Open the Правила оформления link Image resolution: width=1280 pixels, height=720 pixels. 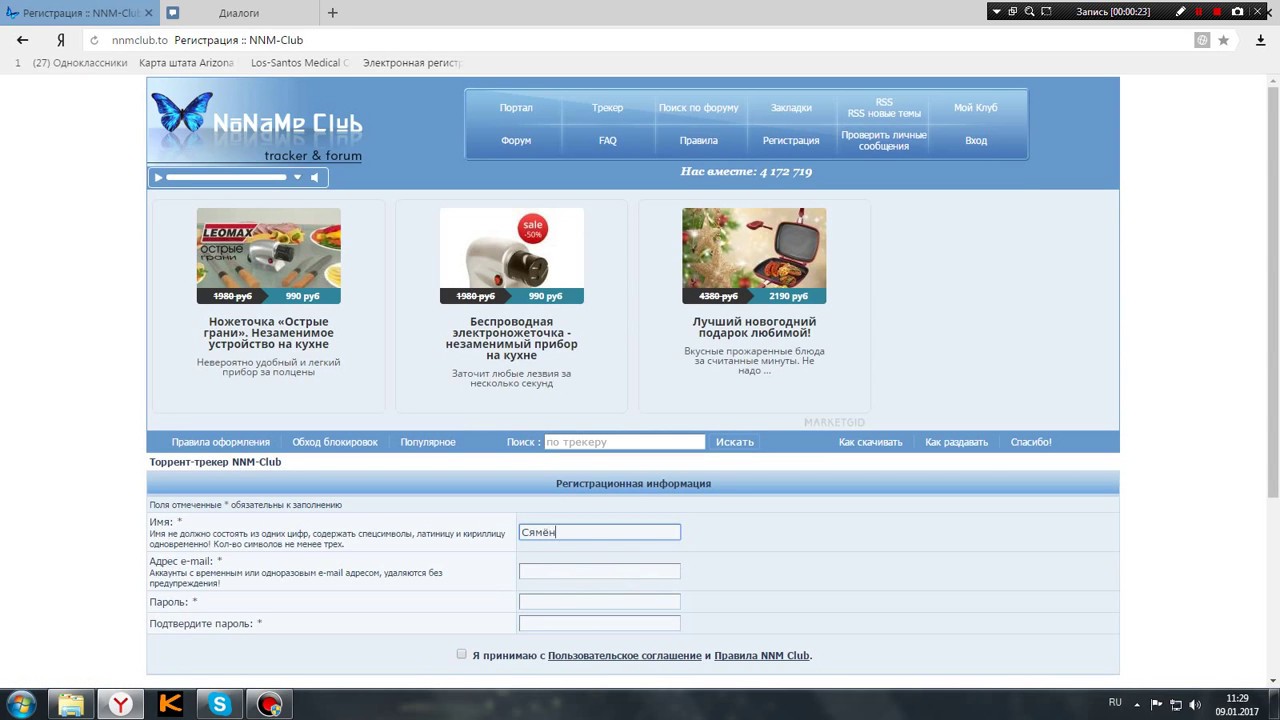click(220, 442)
